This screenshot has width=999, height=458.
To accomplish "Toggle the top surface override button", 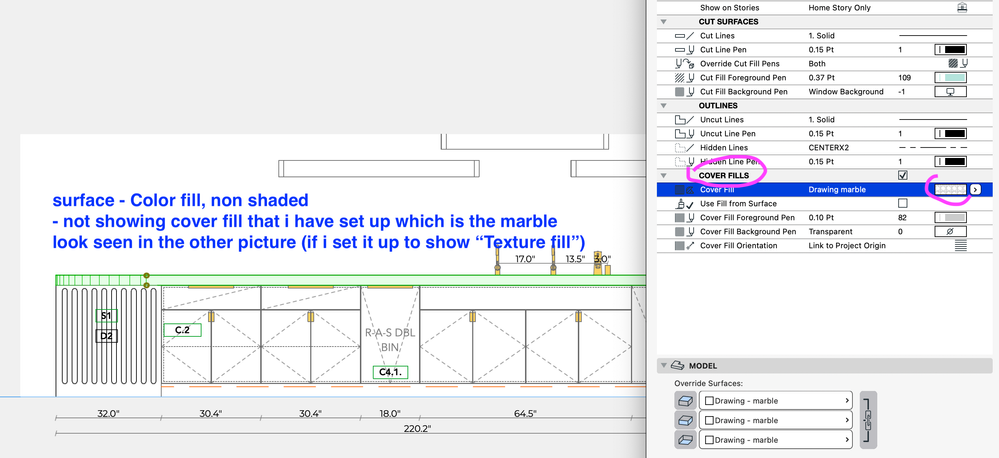I will pos(684,401).
